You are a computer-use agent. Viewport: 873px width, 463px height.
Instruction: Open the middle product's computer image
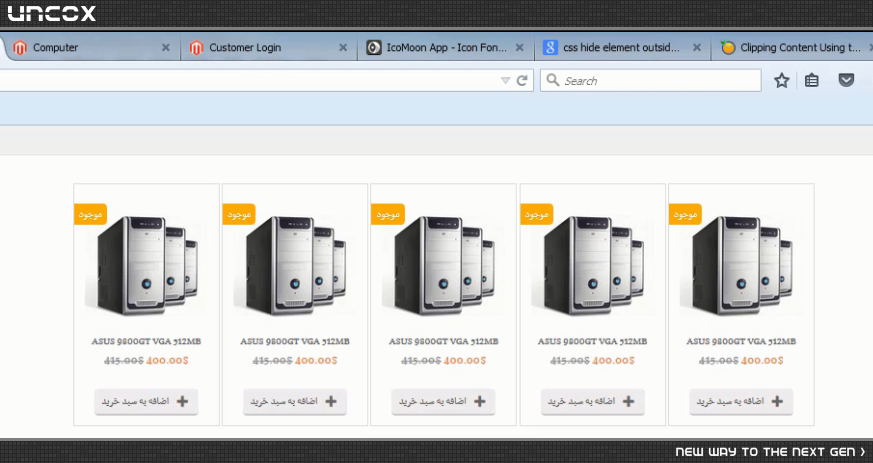tap(443, 266)
